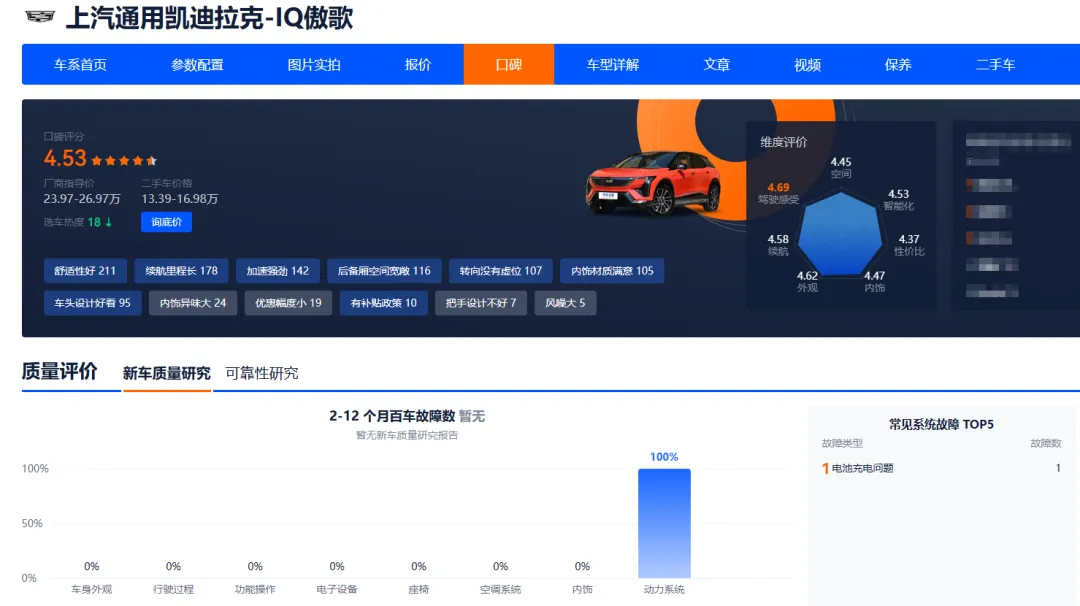Open the 保养 tab
Viewport: 1080px width, 606px height.
(x=898, y=65)
